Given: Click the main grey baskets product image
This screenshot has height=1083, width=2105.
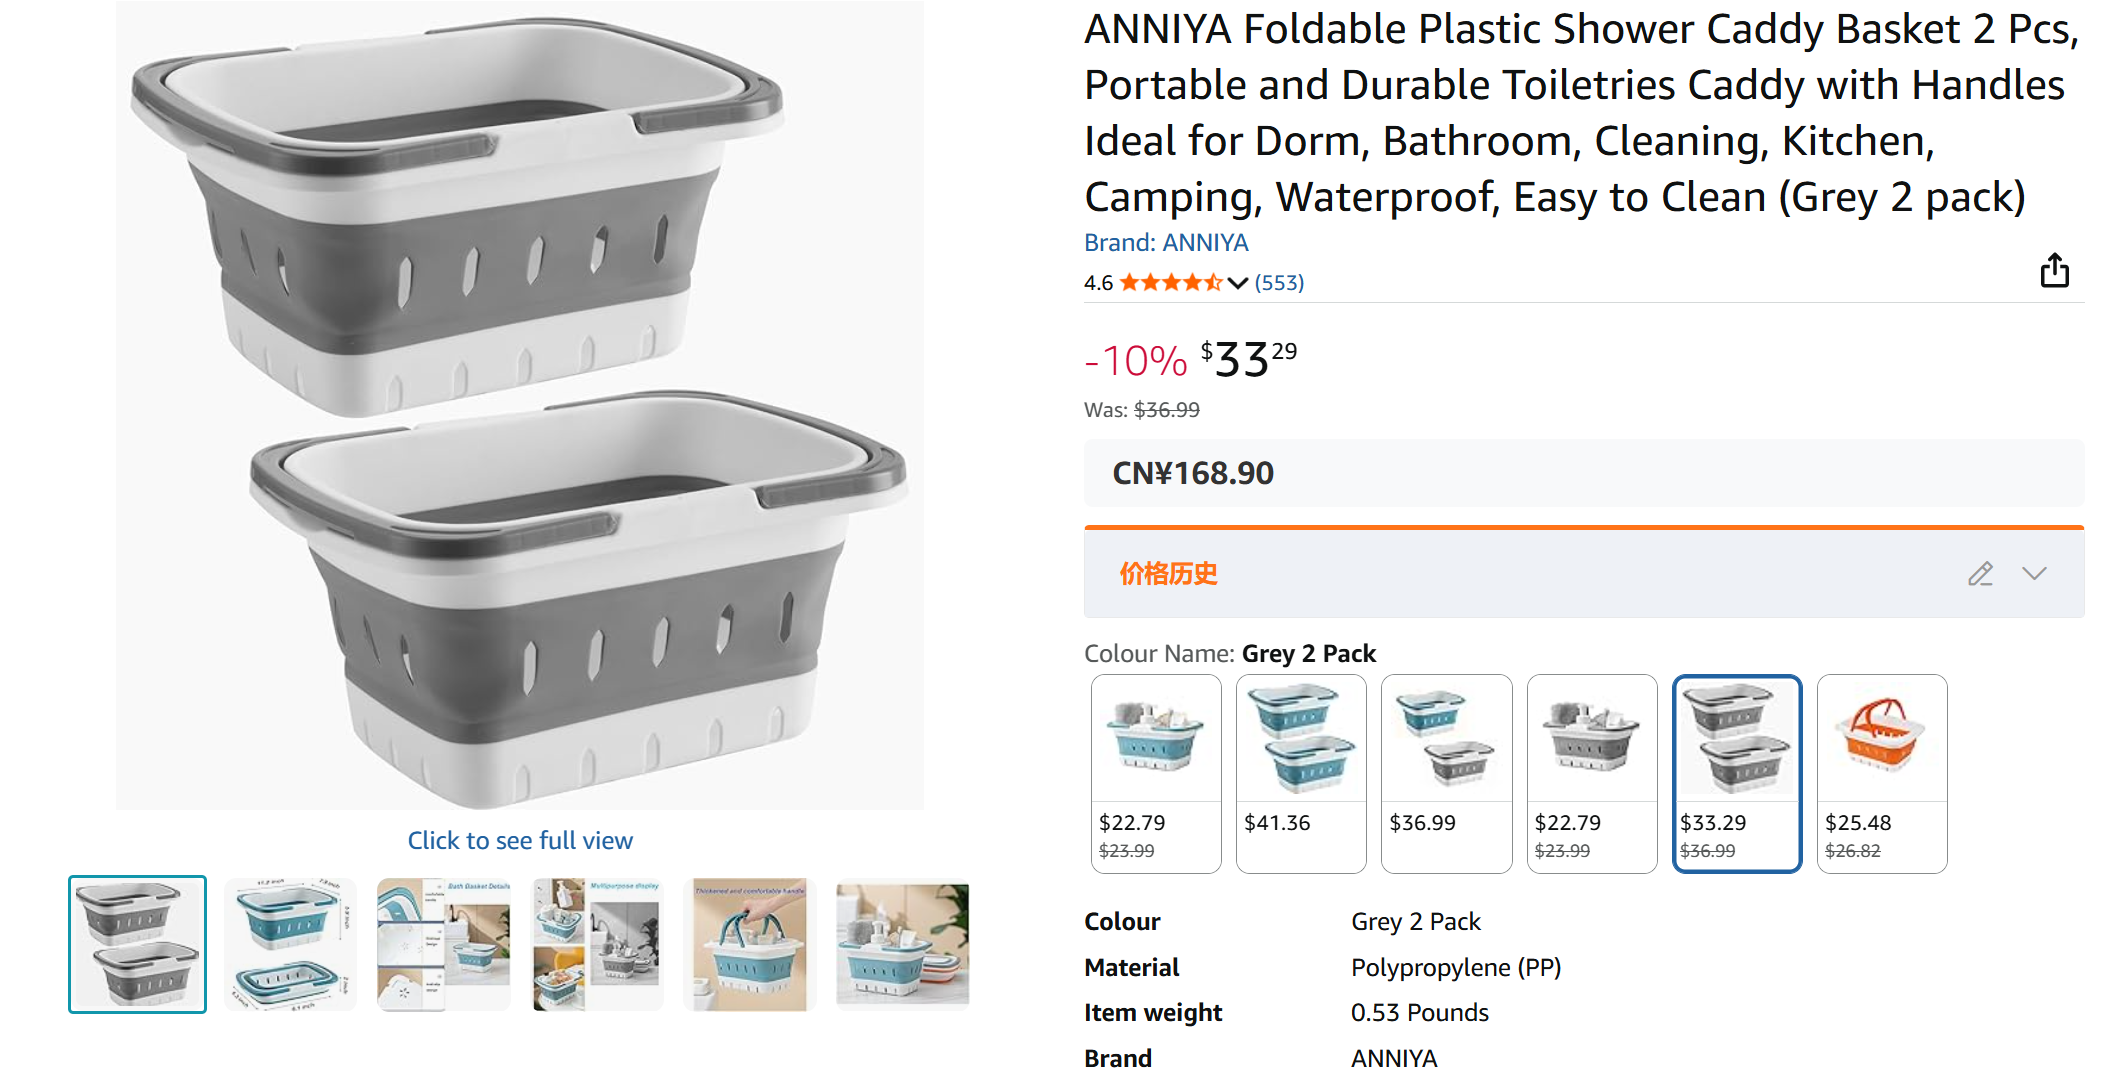Looking at the screenshot, I should pyautogui.click(x=520, y=405).
